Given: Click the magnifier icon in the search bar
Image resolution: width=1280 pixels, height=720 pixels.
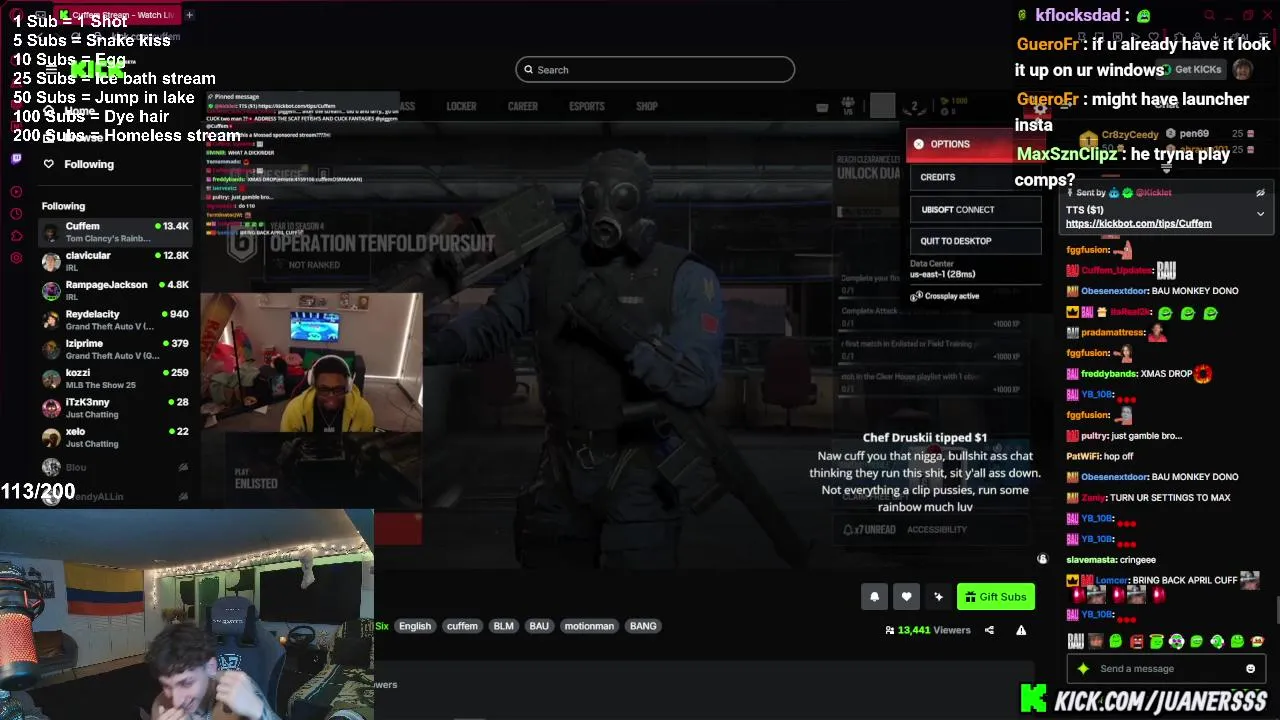Looking at the screenshot, I should [x=529, y=70].
